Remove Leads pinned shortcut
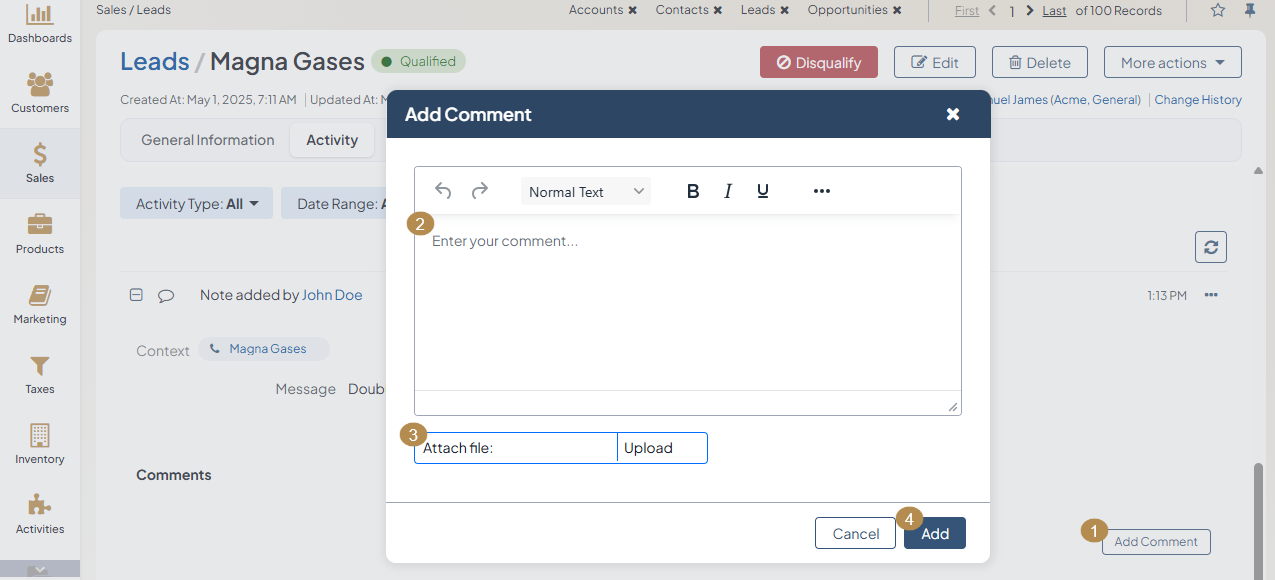The width and height of the screenshot is (1275, 580). [x=784, y=10]
